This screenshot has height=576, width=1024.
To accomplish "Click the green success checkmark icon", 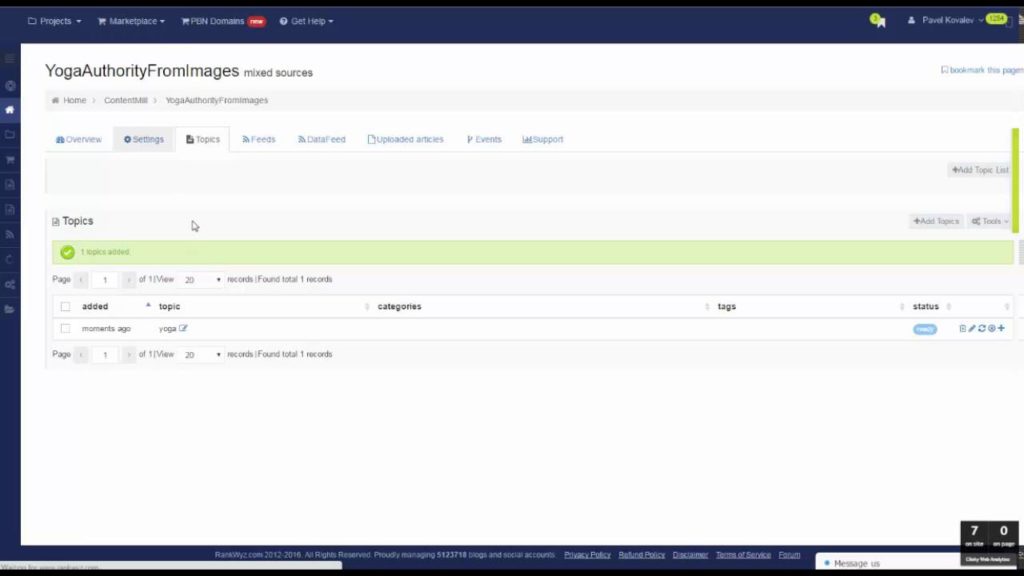I will click(67, 252).
